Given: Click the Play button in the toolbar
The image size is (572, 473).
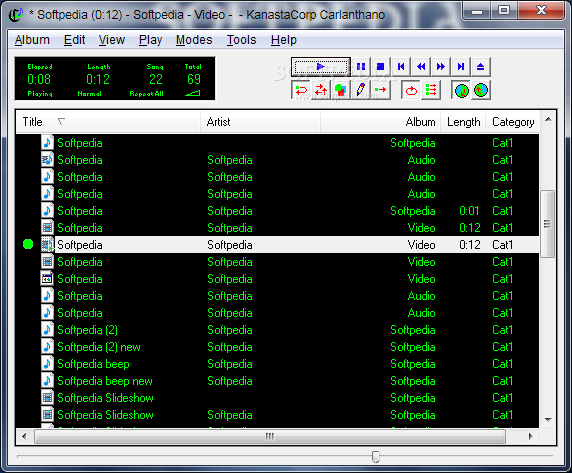Looking at the screenshot, I should pos(321,67).
